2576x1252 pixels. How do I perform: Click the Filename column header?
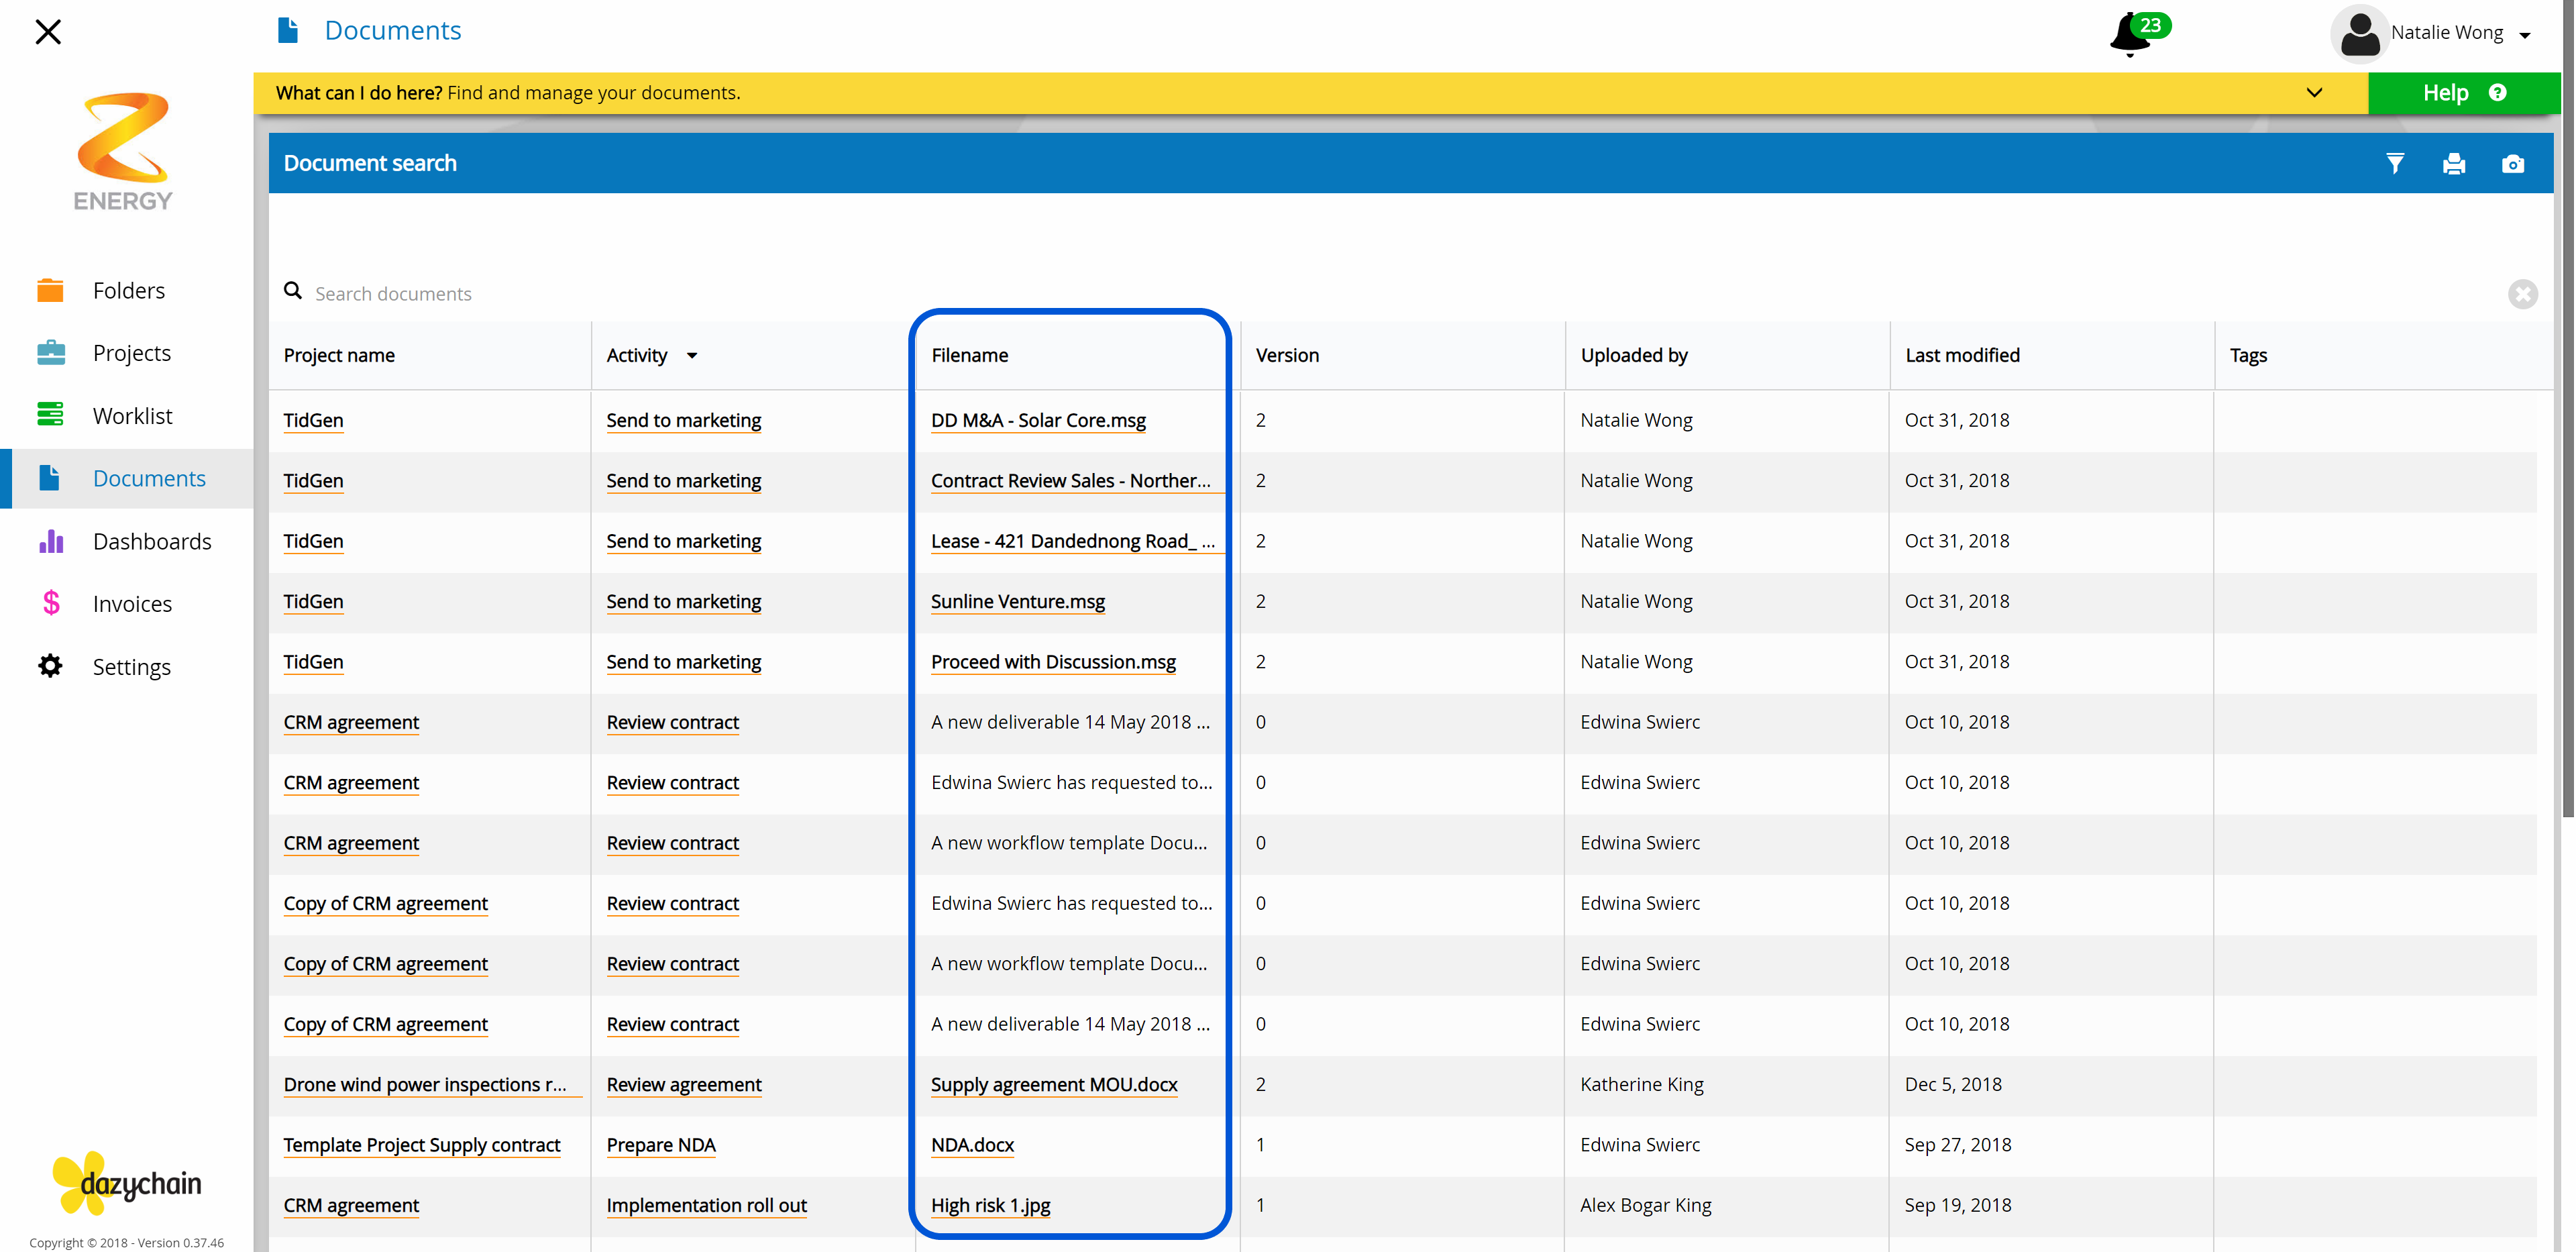(x=969, y=356)
